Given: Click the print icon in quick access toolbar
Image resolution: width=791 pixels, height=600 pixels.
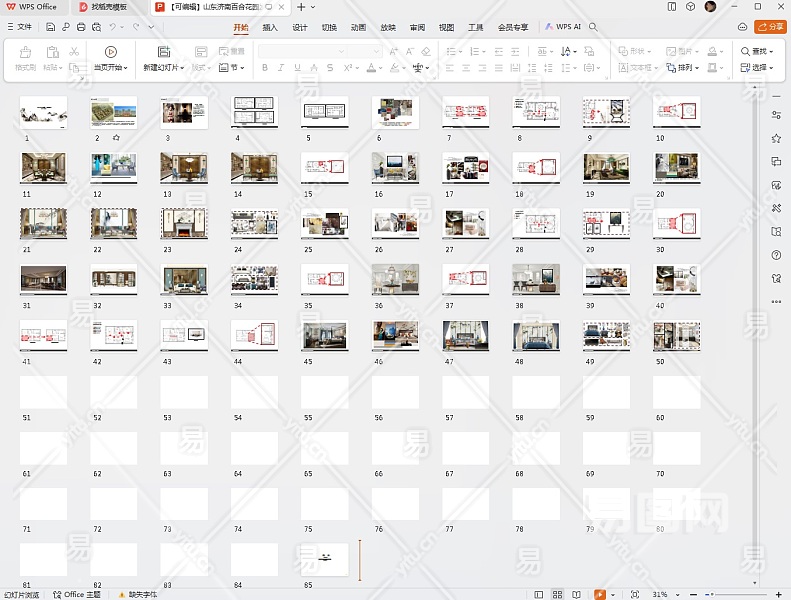Looking at the screenshot, I should tap(79, 27).
